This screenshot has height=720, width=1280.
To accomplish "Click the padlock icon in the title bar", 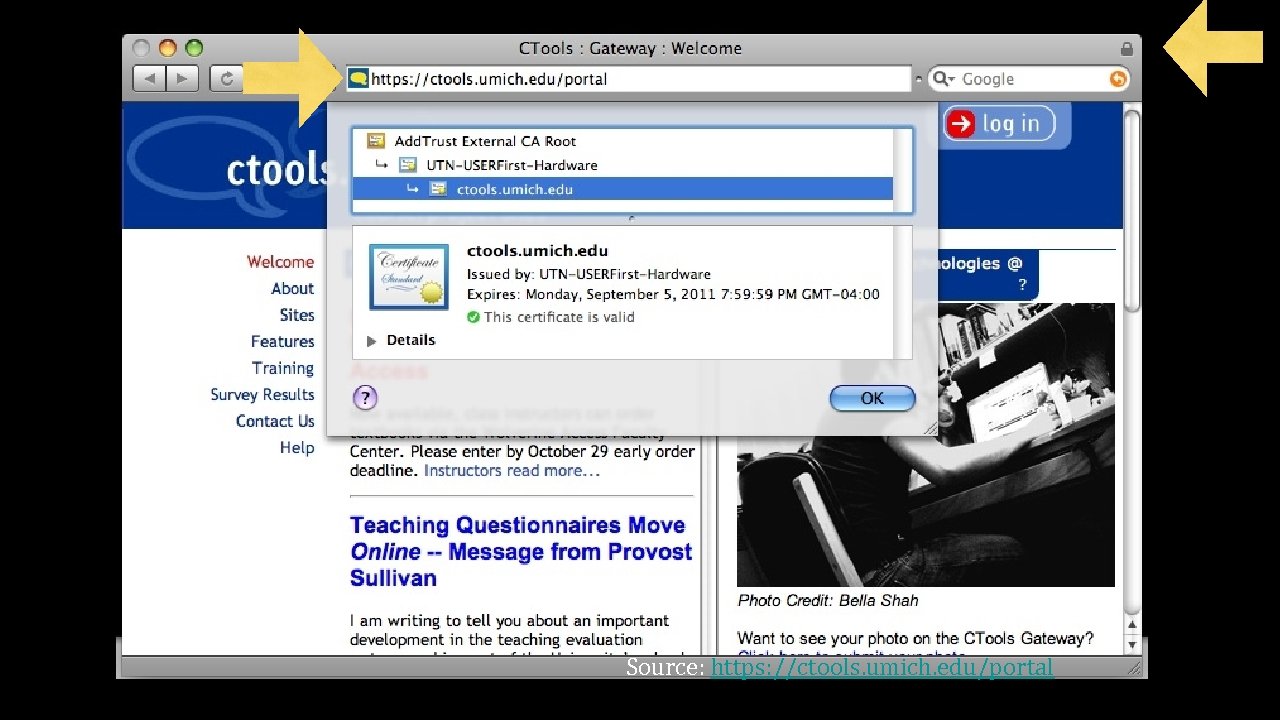I will [x=1127, y=48].
